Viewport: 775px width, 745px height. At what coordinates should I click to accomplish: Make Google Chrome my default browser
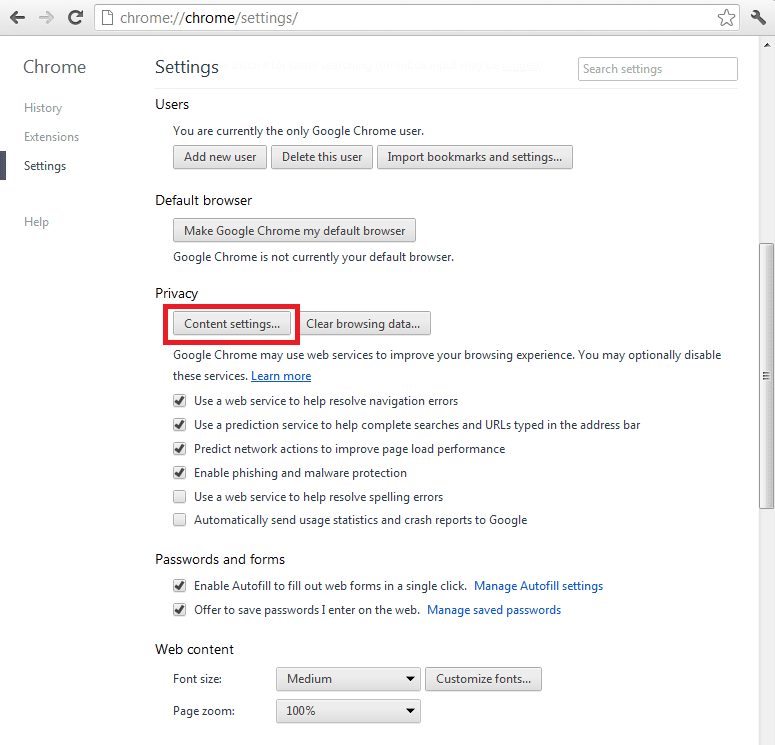pos(294,230)
